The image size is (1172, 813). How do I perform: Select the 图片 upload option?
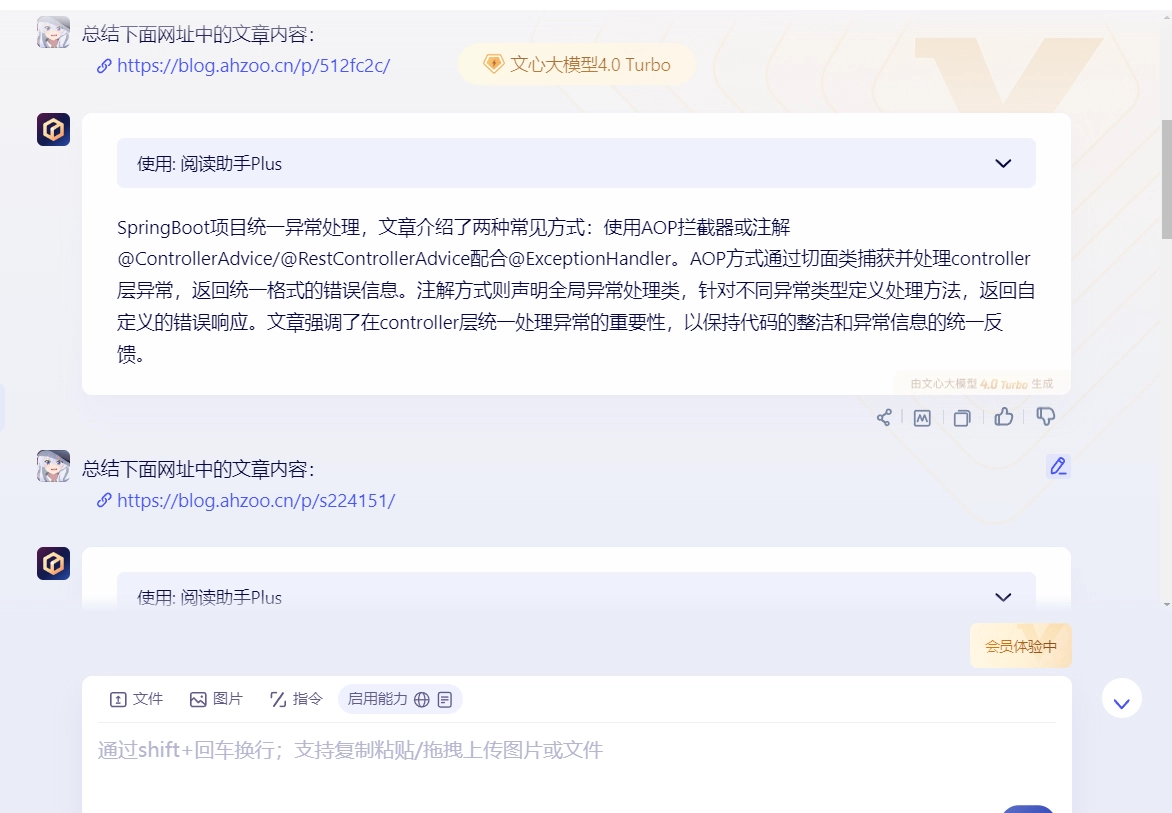click(x=217, y=699)
